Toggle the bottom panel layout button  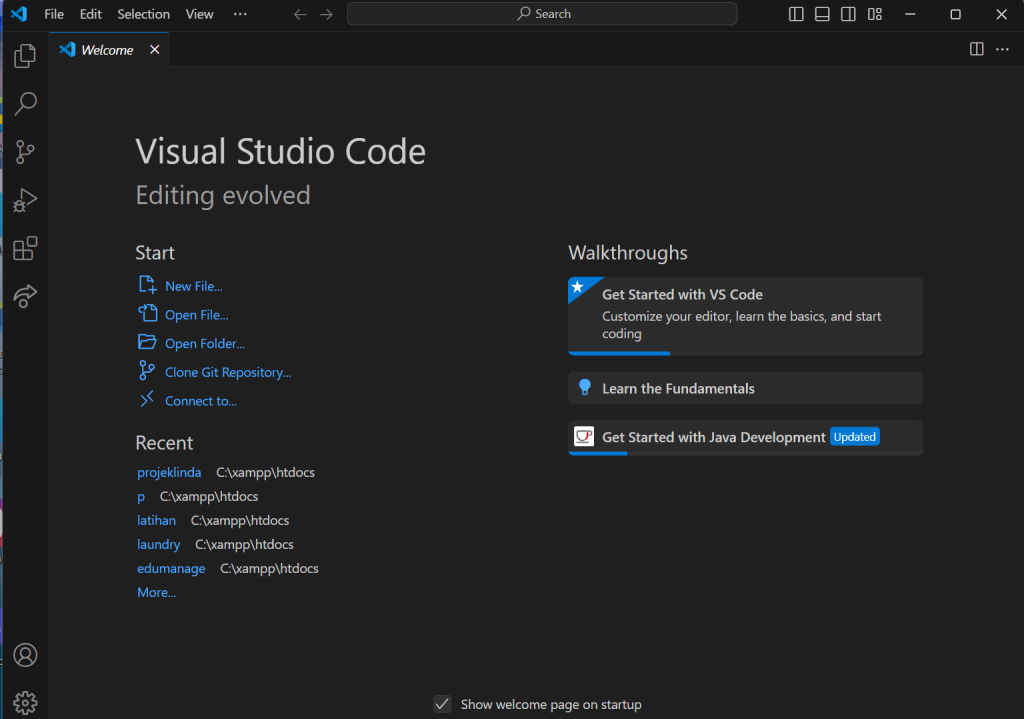tap(822, 14)
